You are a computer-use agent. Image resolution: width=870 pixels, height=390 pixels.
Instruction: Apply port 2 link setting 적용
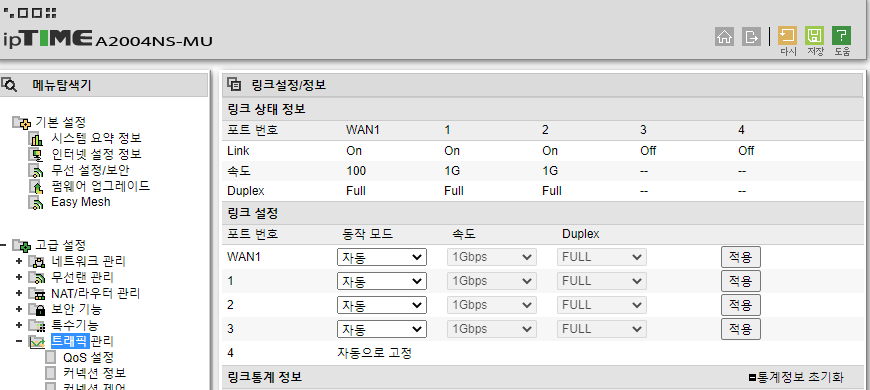point(741,305)
